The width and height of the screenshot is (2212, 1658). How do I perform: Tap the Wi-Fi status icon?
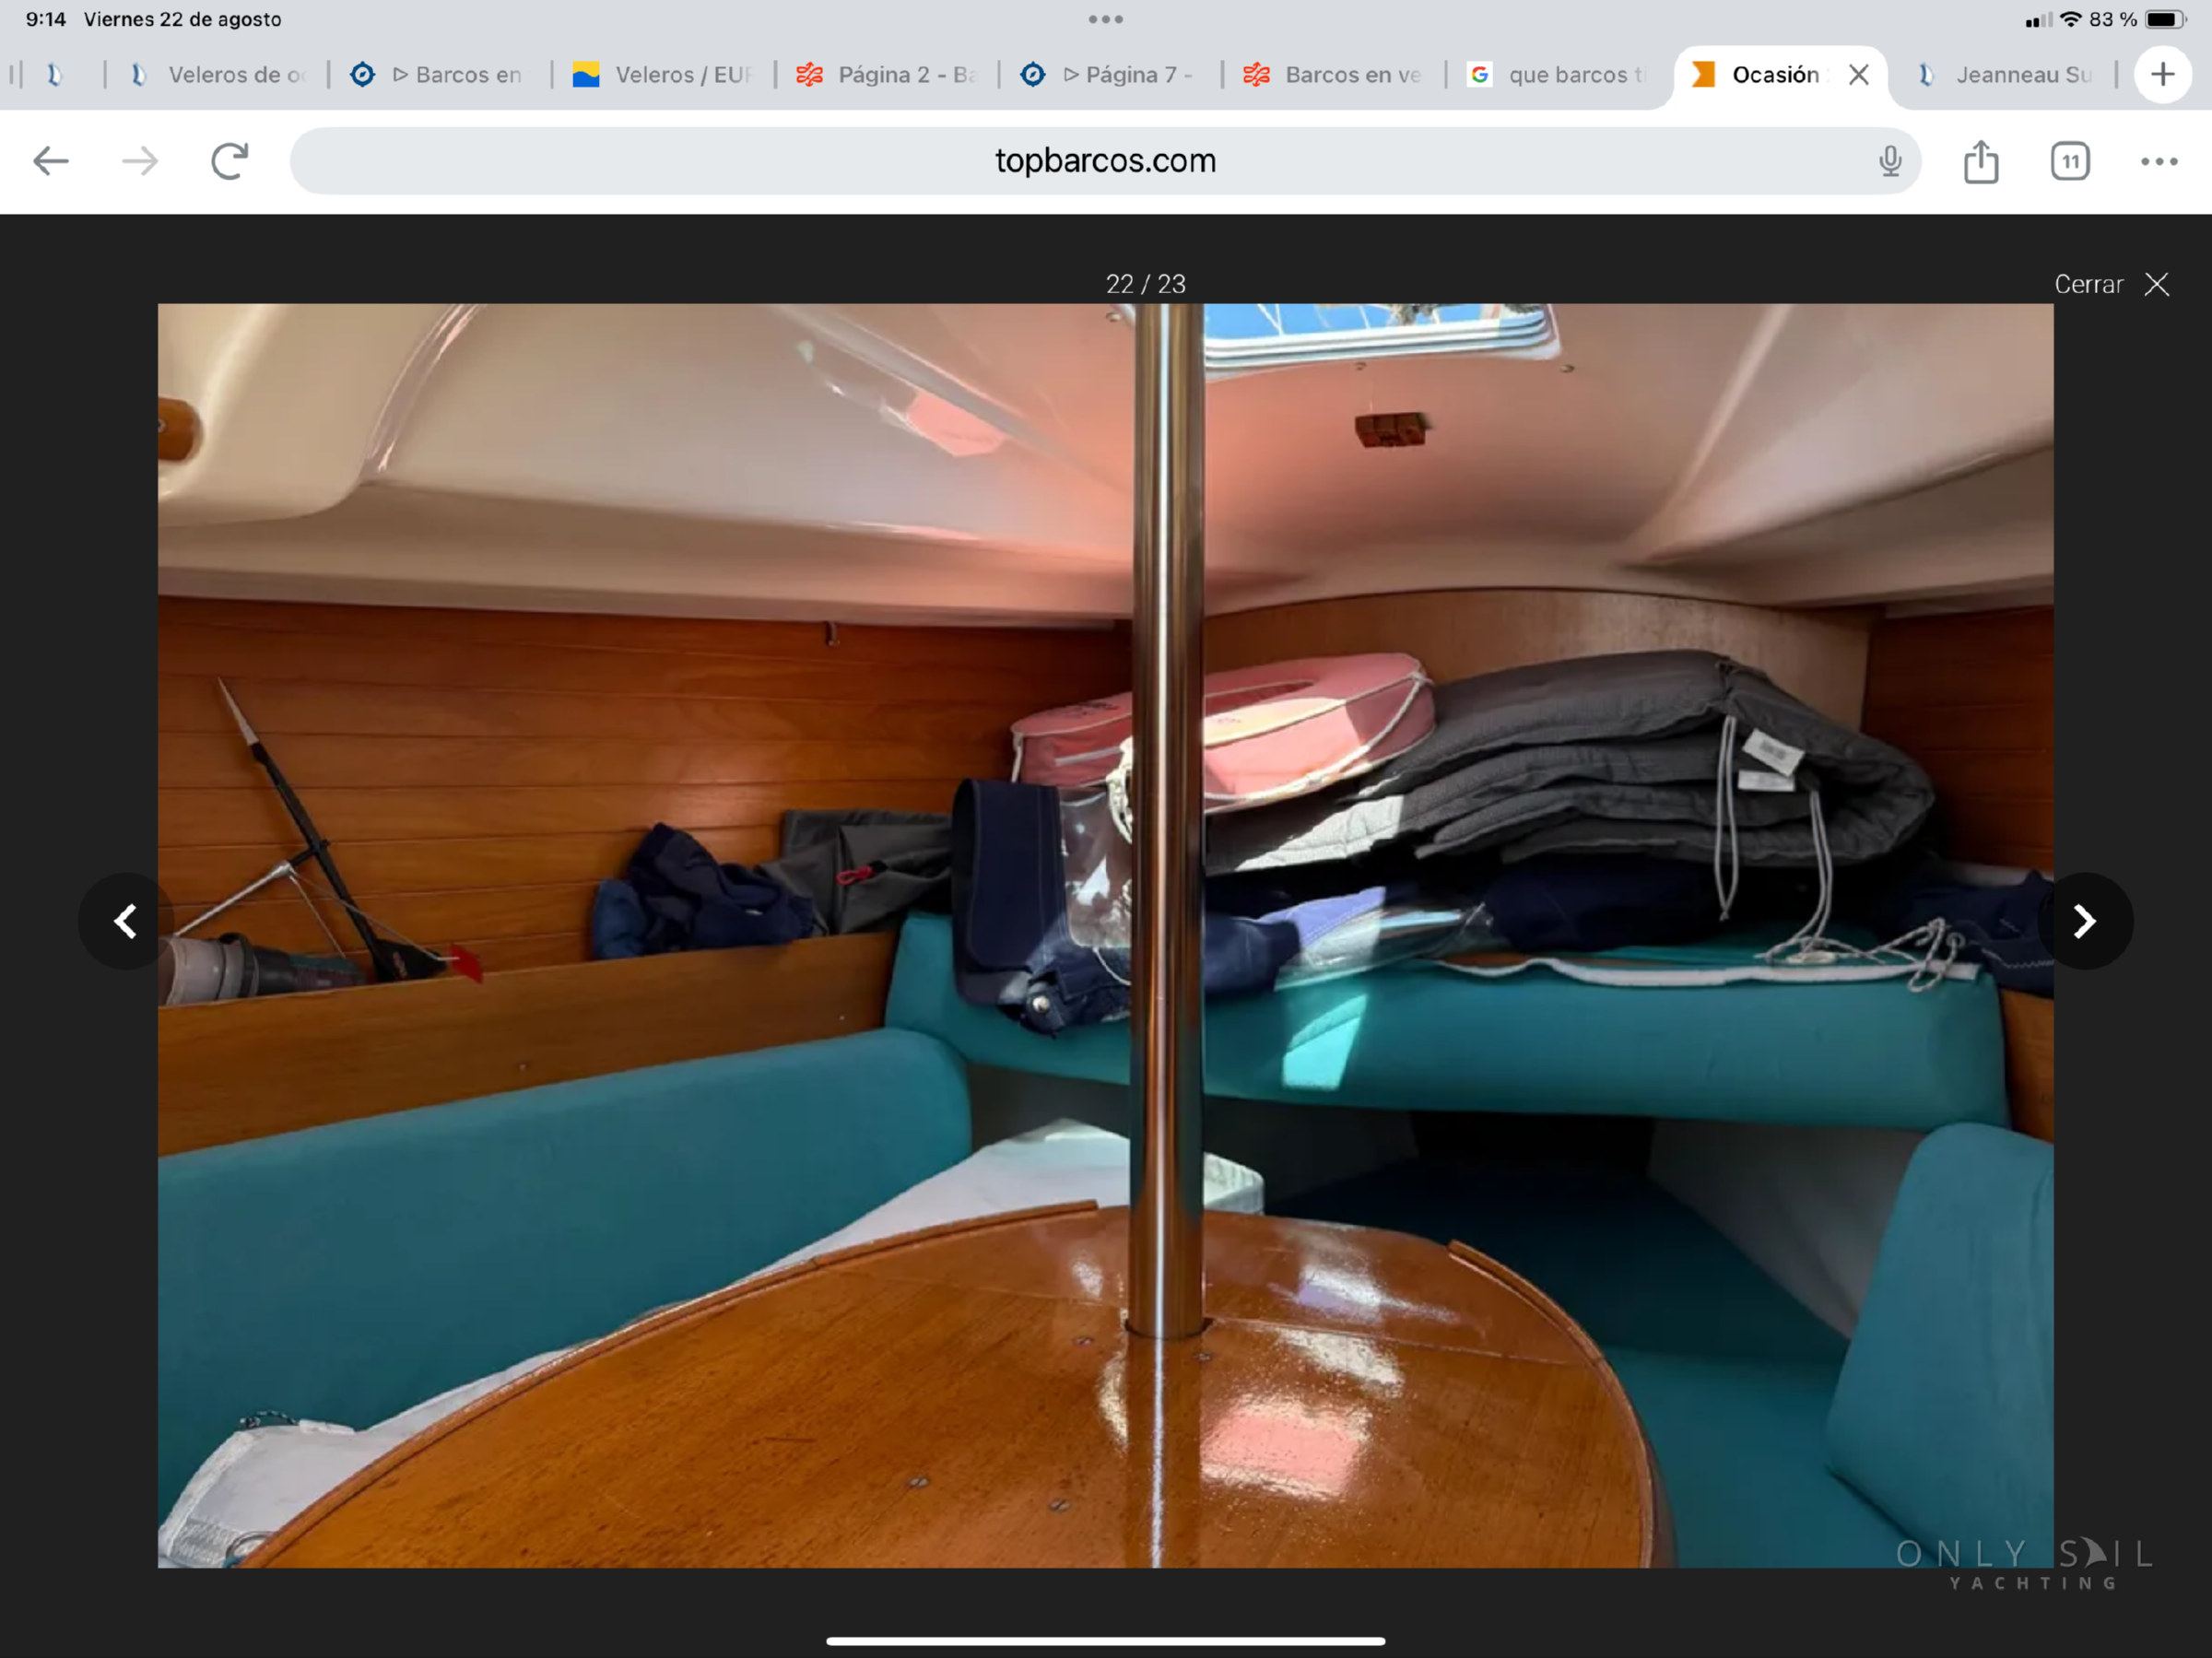pyautogui.click(x=2071, y=19)
